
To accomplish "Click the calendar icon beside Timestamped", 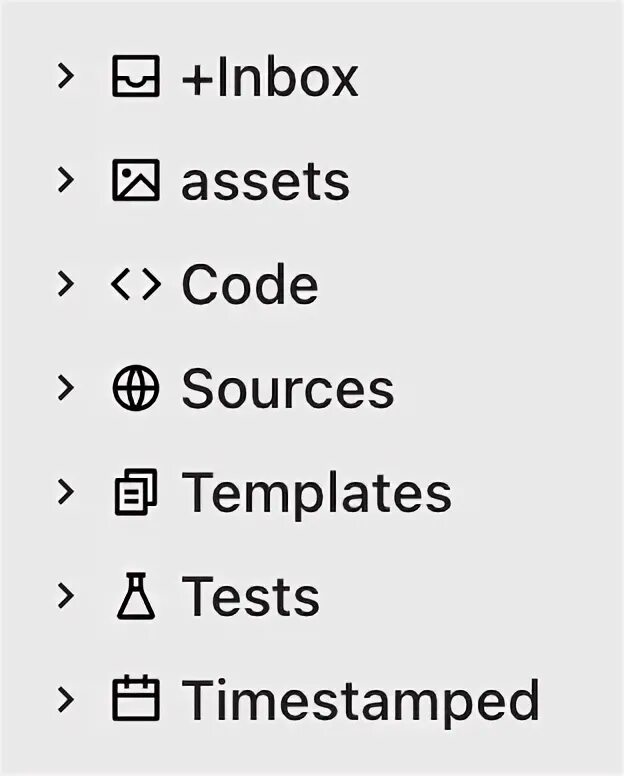I will pyautogui.click(x=135, y=700).
